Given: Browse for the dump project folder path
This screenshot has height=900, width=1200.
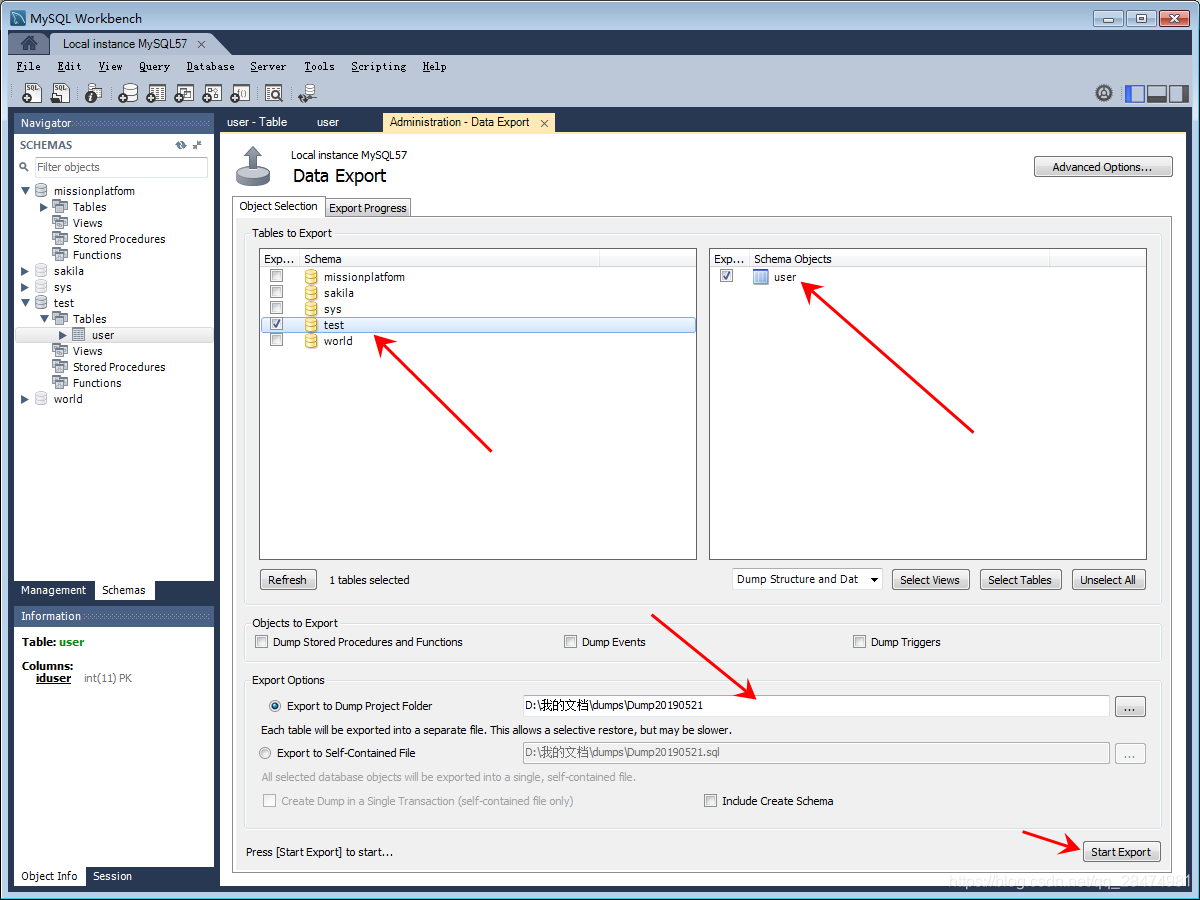Looking at the screenshot, I should pyautogui.click(x=1130, y=707).
